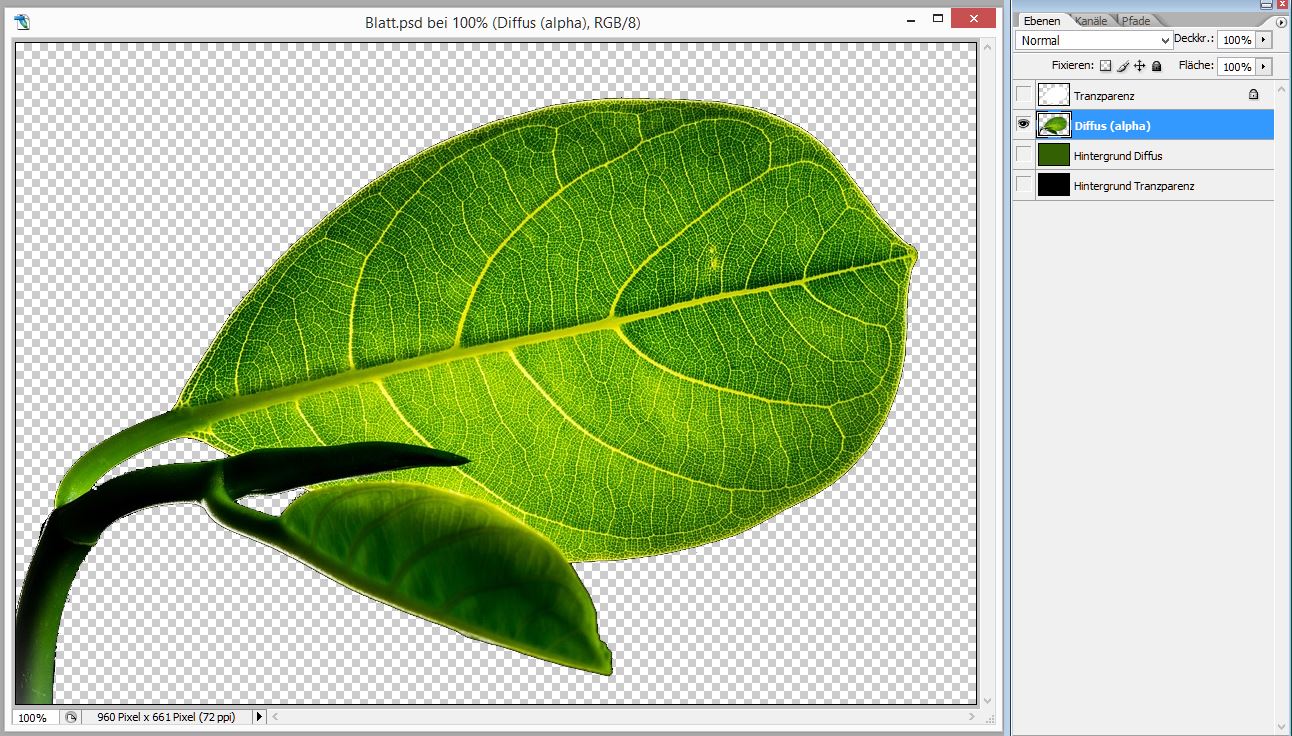This screenshot has height=736, width=1292.
Task: Click the document dimensions text in status bar
Action: [166, 717]
